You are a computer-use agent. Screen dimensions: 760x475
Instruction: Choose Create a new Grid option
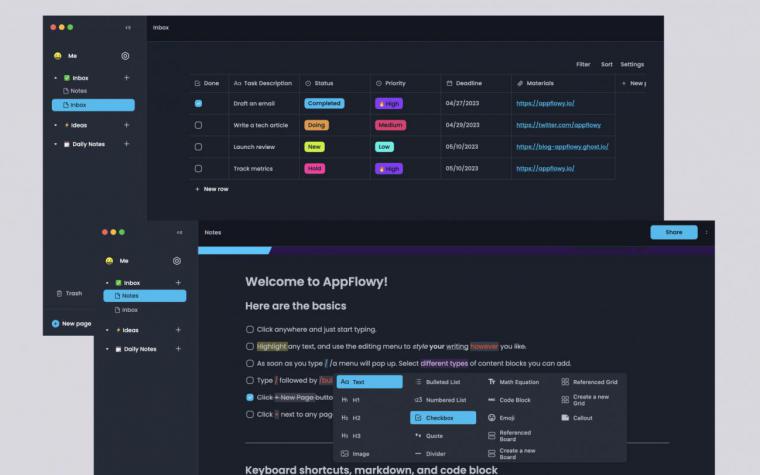(x=586, y=400)
